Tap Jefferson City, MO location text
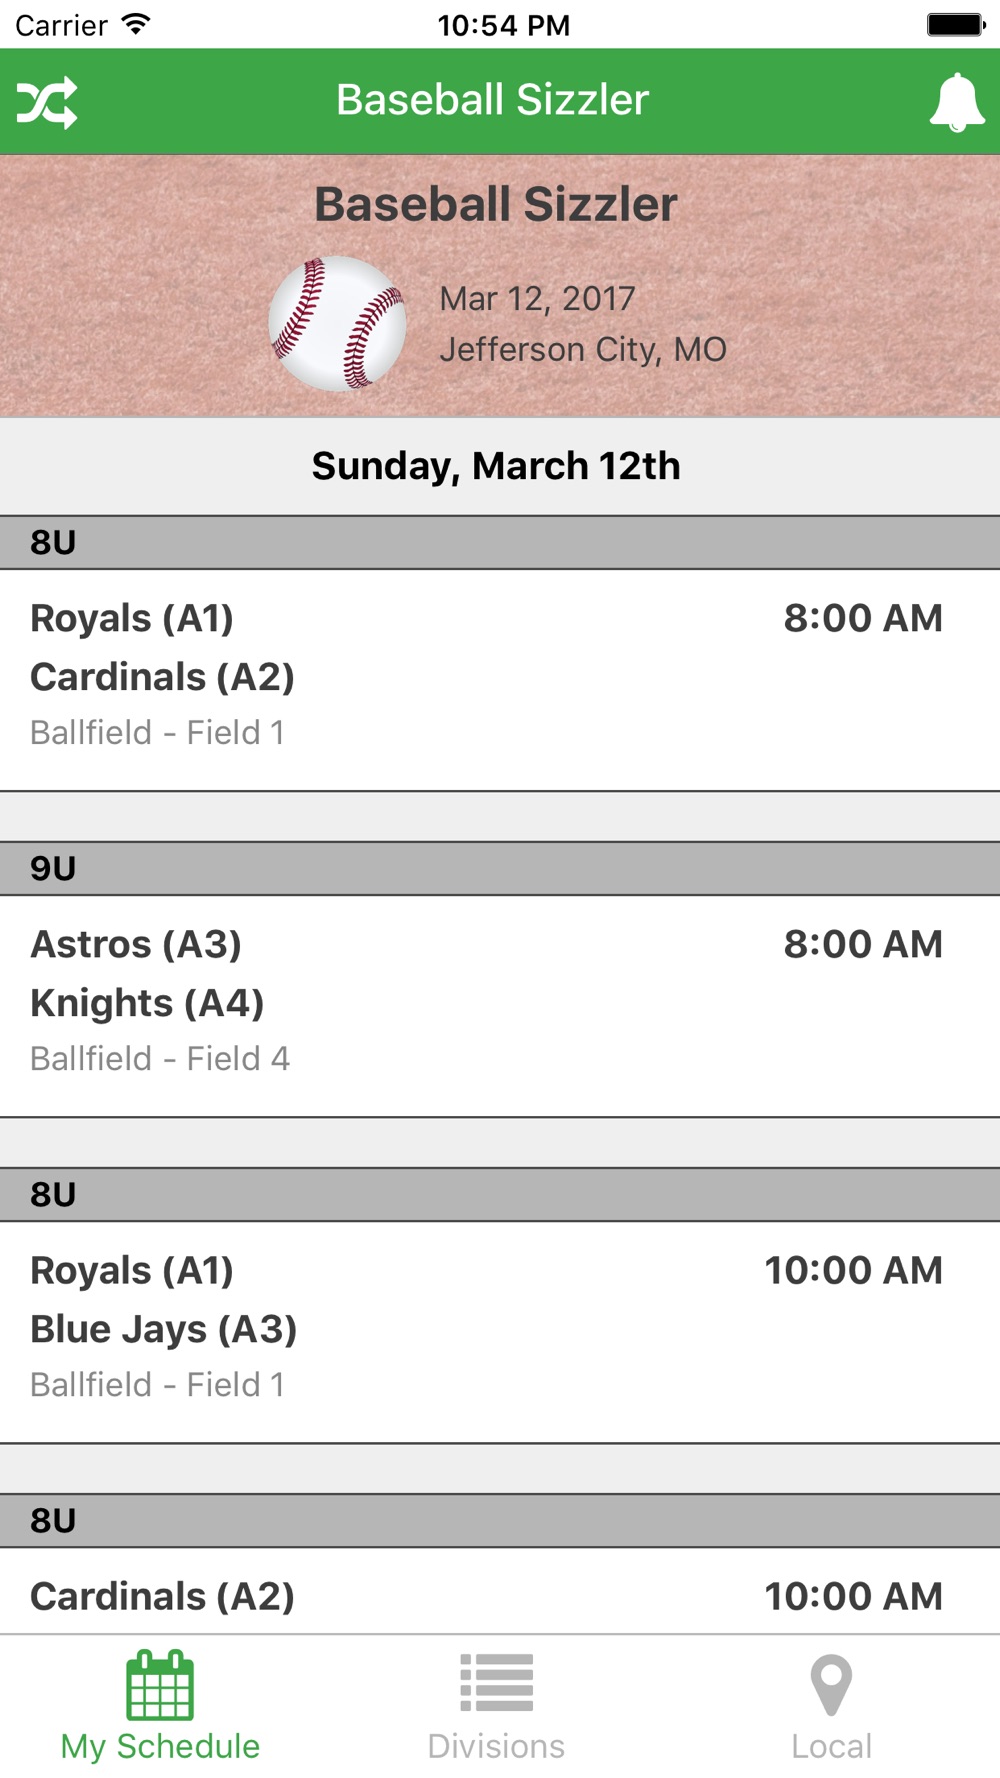1000x1778 pixels. 583,349
